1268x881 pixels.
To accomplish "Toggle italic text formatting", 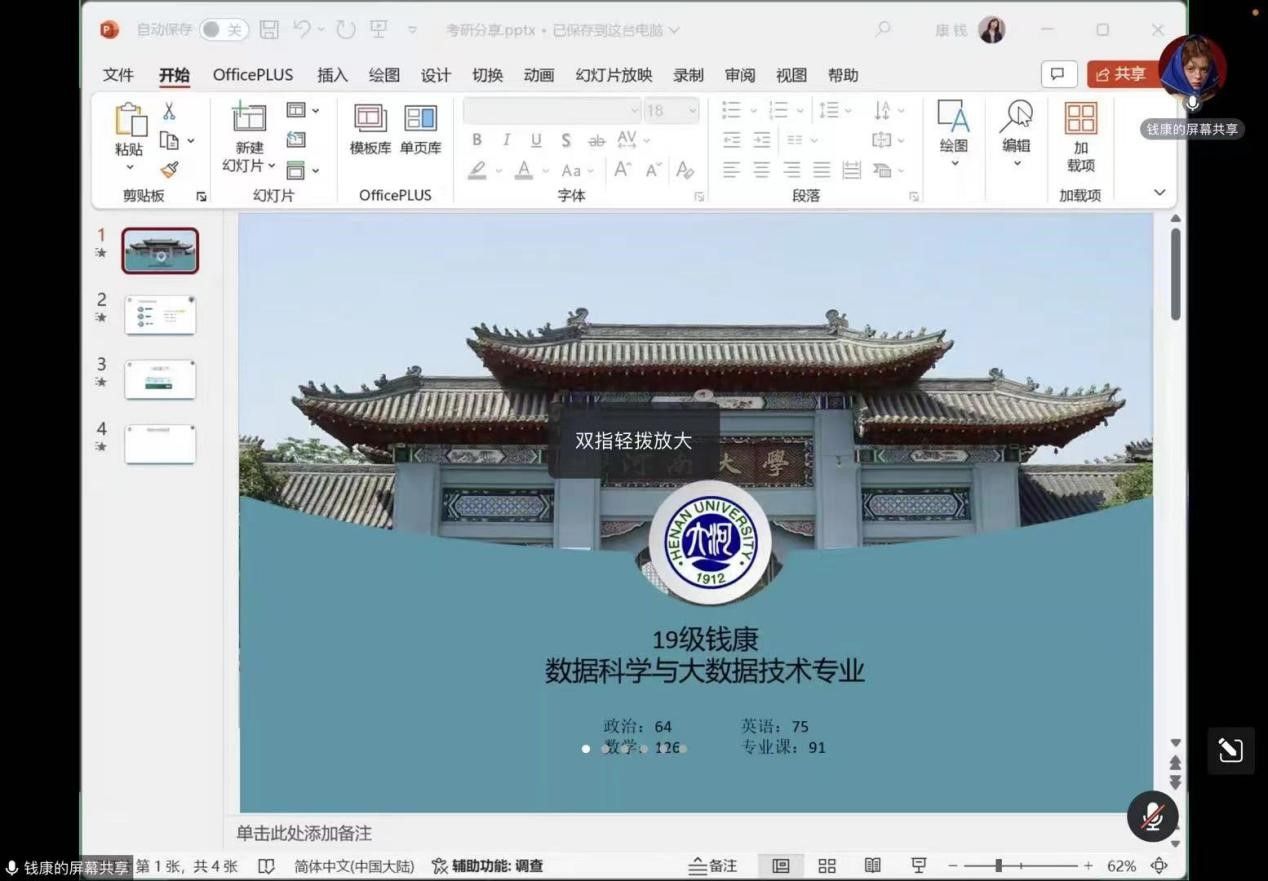I will click(506, 140).
